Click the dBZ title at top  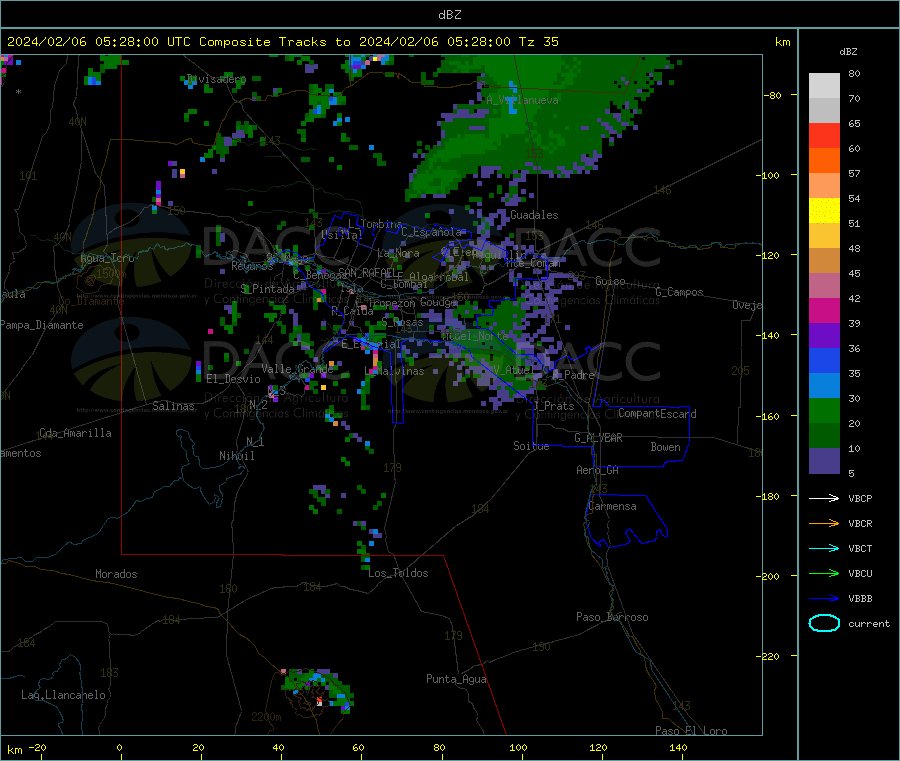(x=449, y=15)
